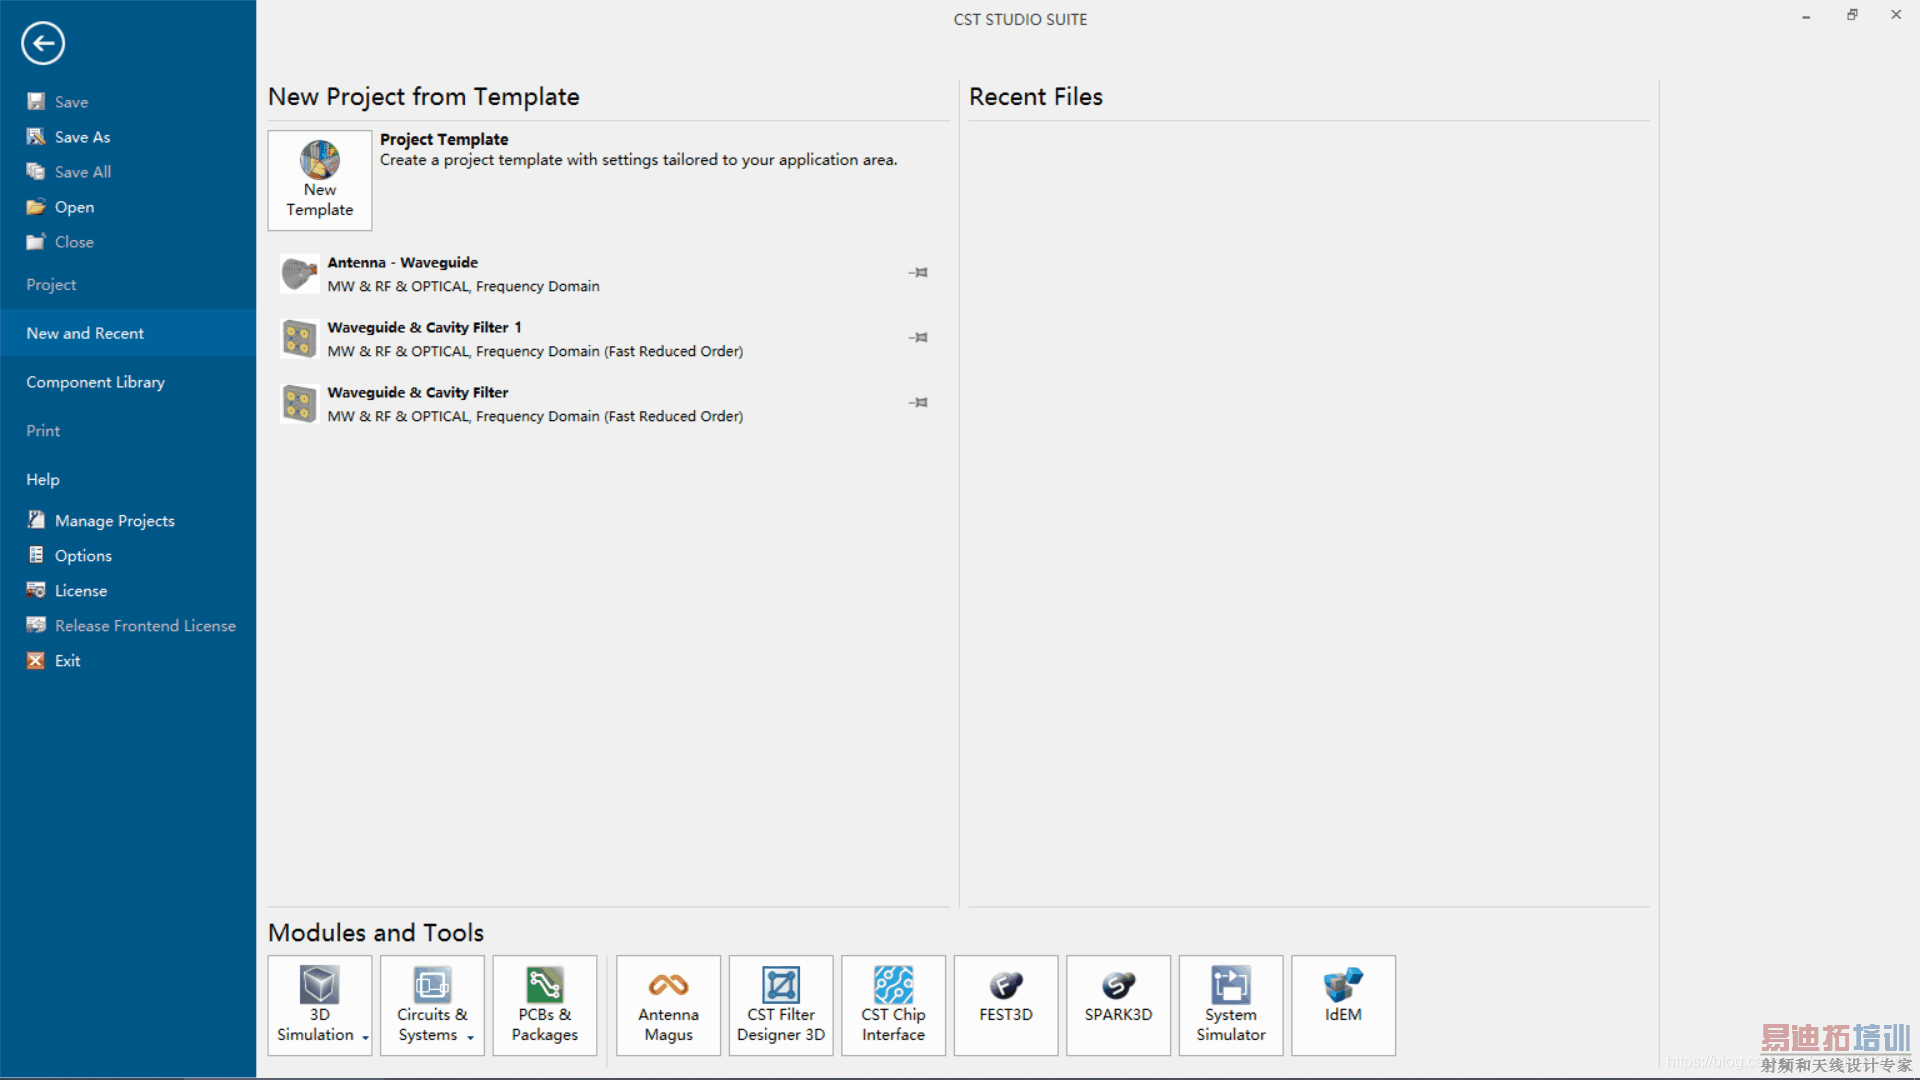Viewport: 1920px width, 1080px height.
Task: Pin the Antenna - Waveguide template
Action: tap(919, 272)
